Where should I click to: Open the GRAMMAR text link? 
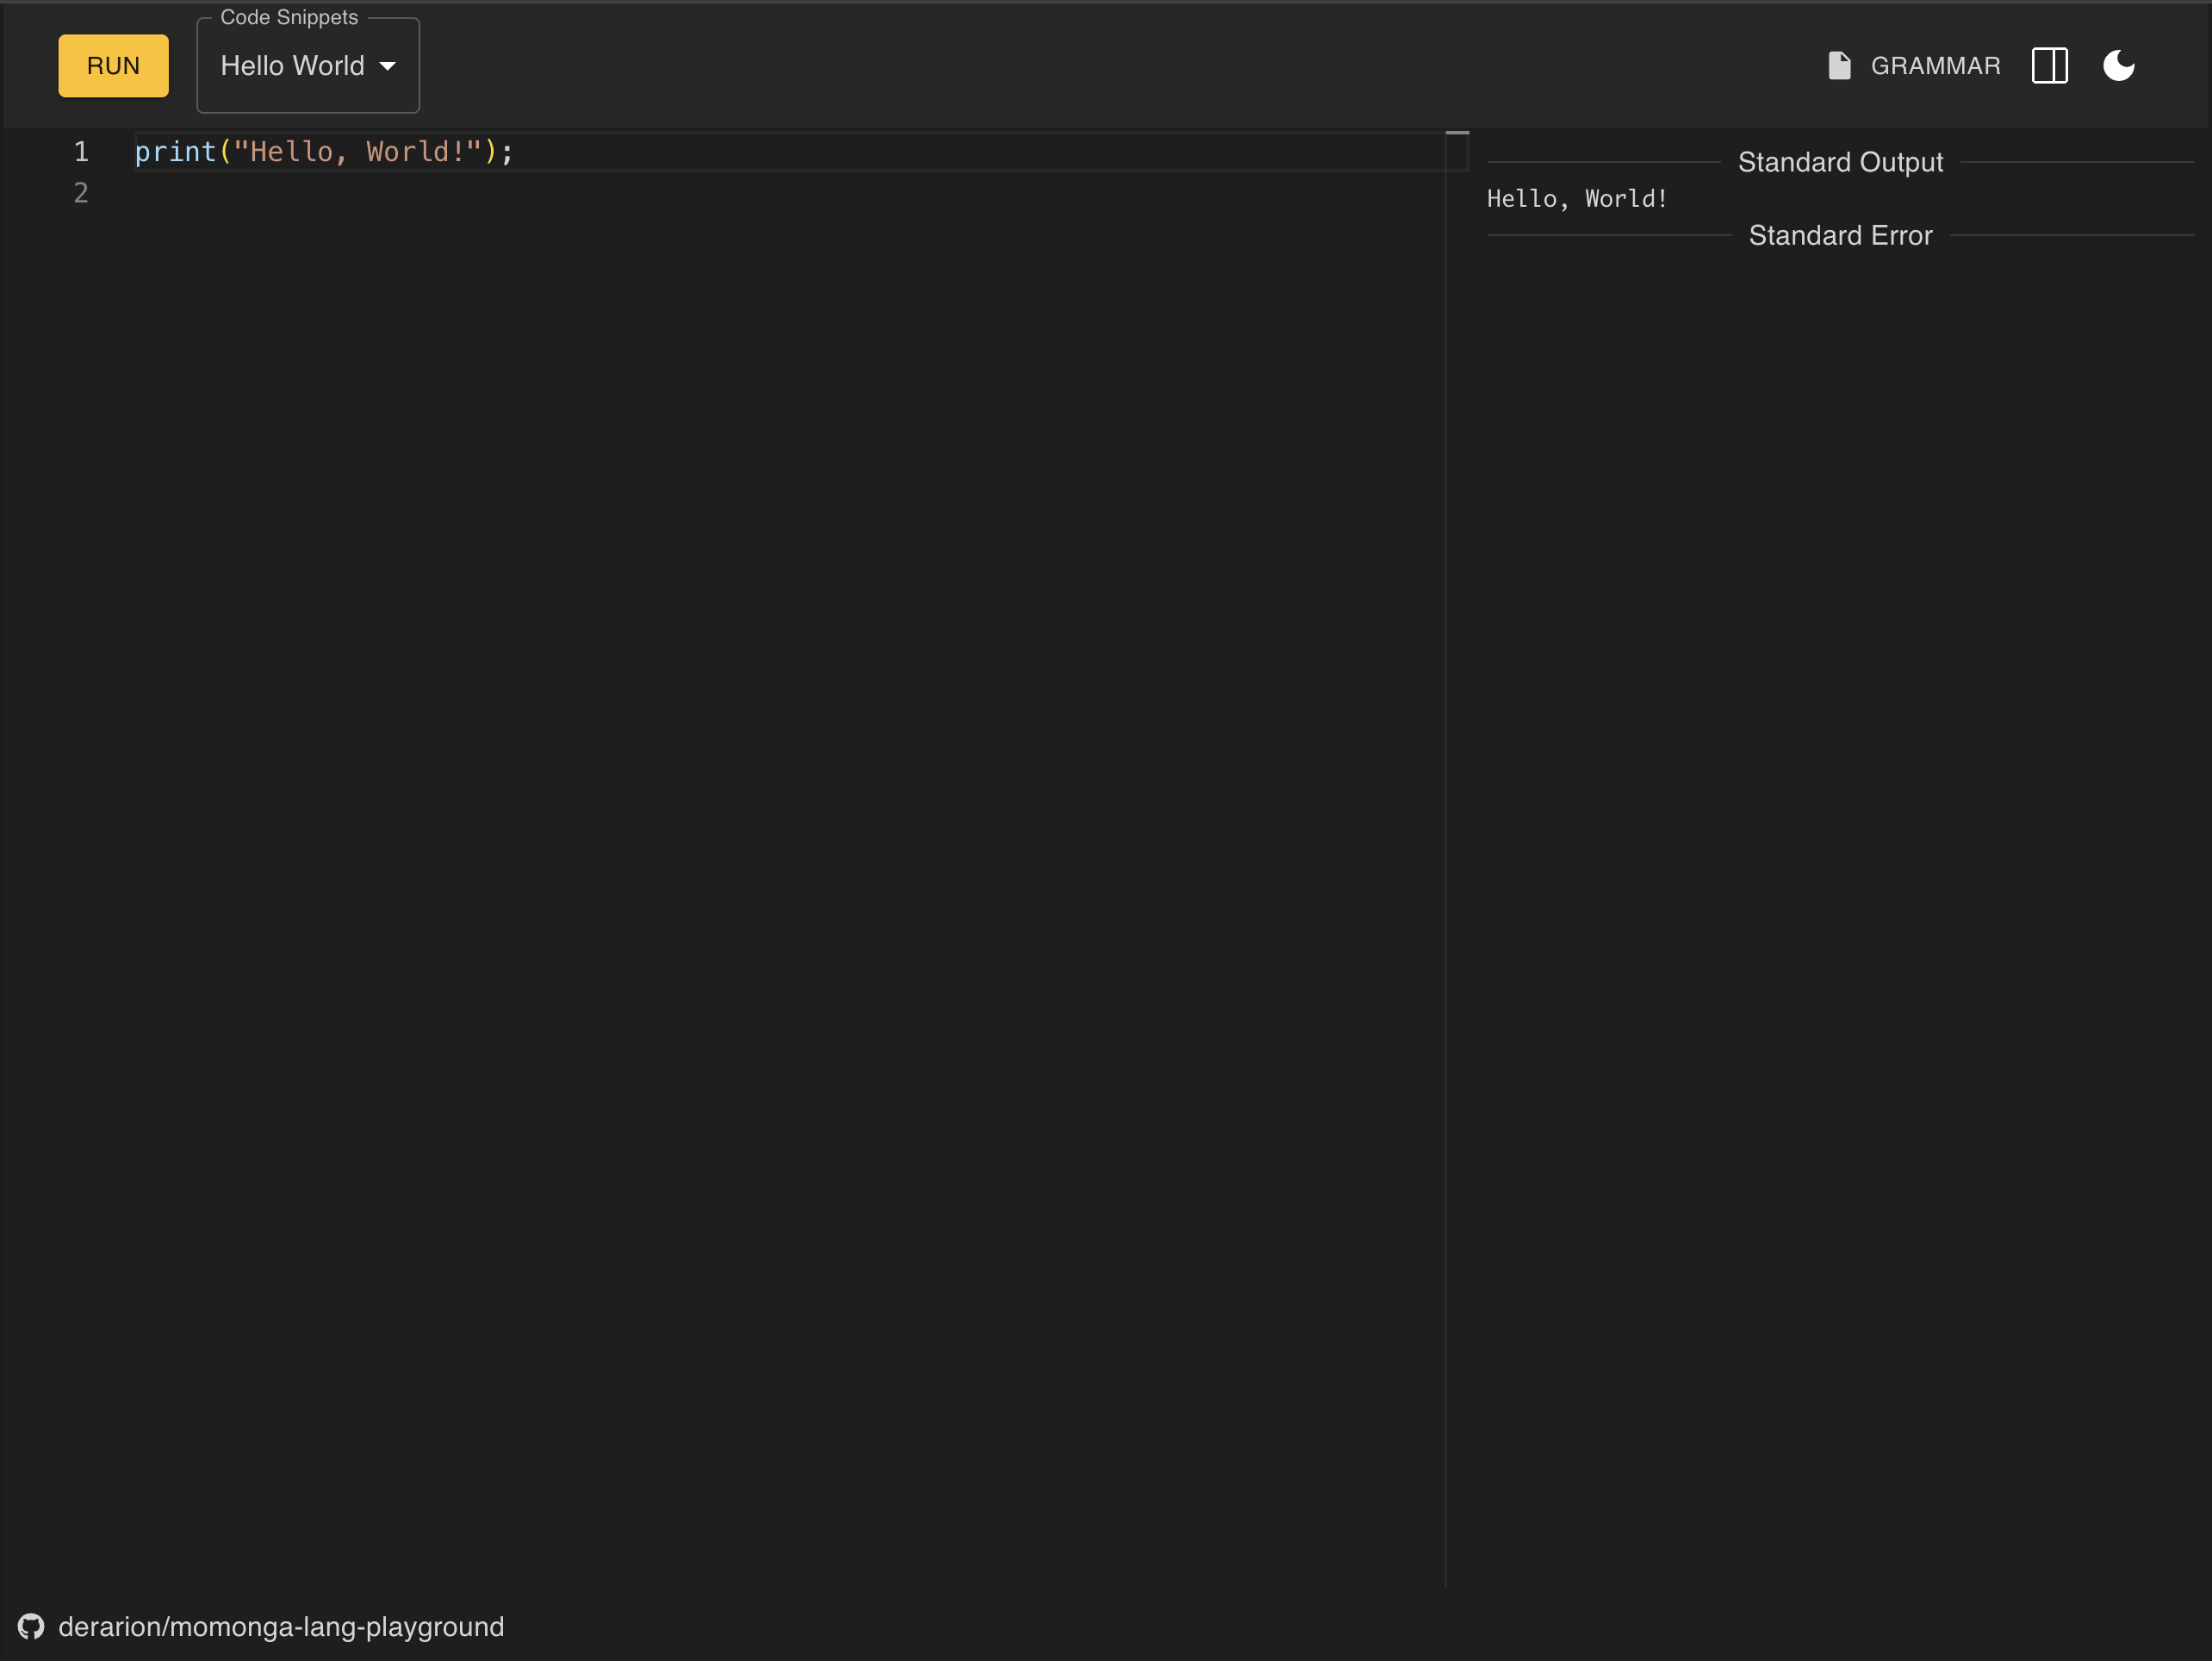pyautogui.click(x=1935, y=66)
